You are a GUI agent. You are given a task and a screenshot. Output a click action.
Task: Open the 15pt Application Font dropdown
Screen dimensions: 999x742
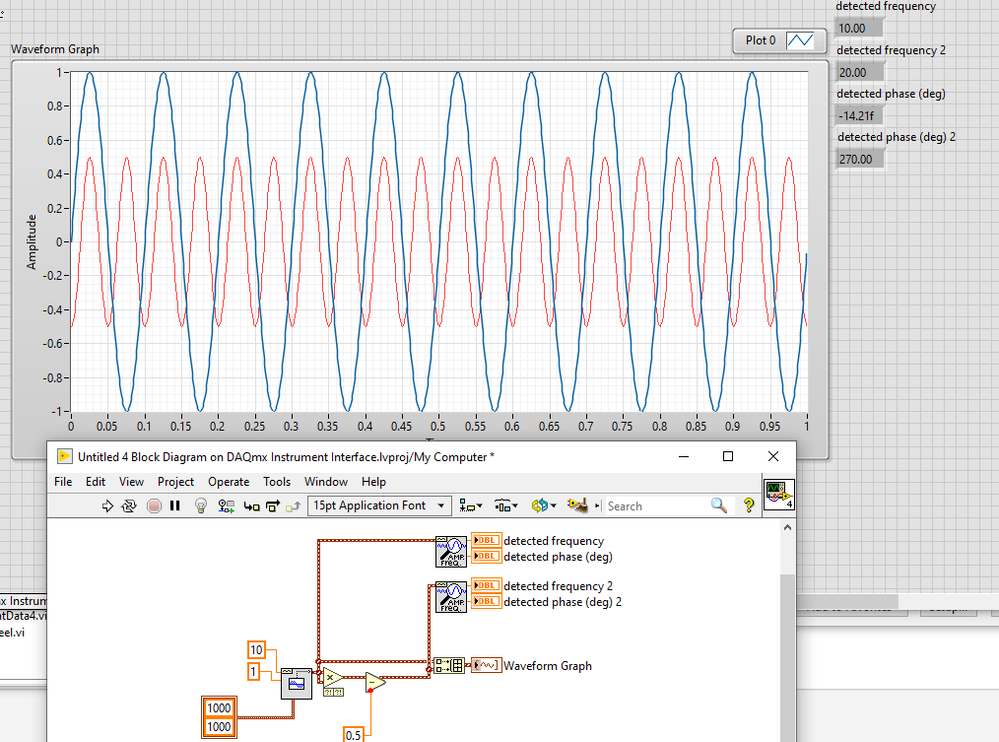coord(380,506)
